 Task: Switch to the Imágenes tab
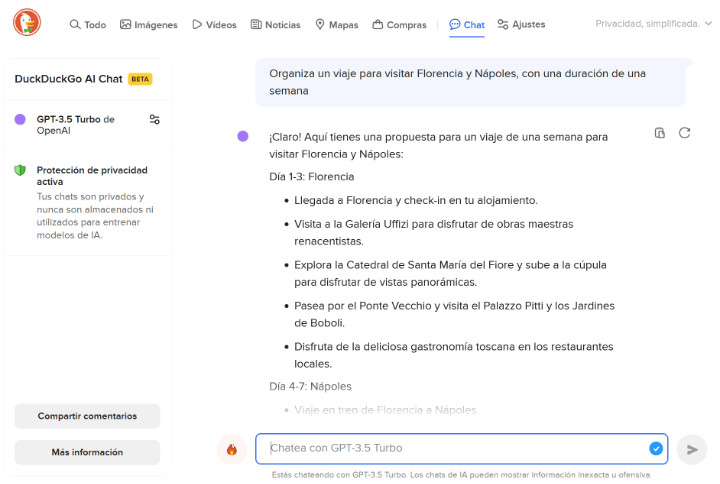[148, 25]
